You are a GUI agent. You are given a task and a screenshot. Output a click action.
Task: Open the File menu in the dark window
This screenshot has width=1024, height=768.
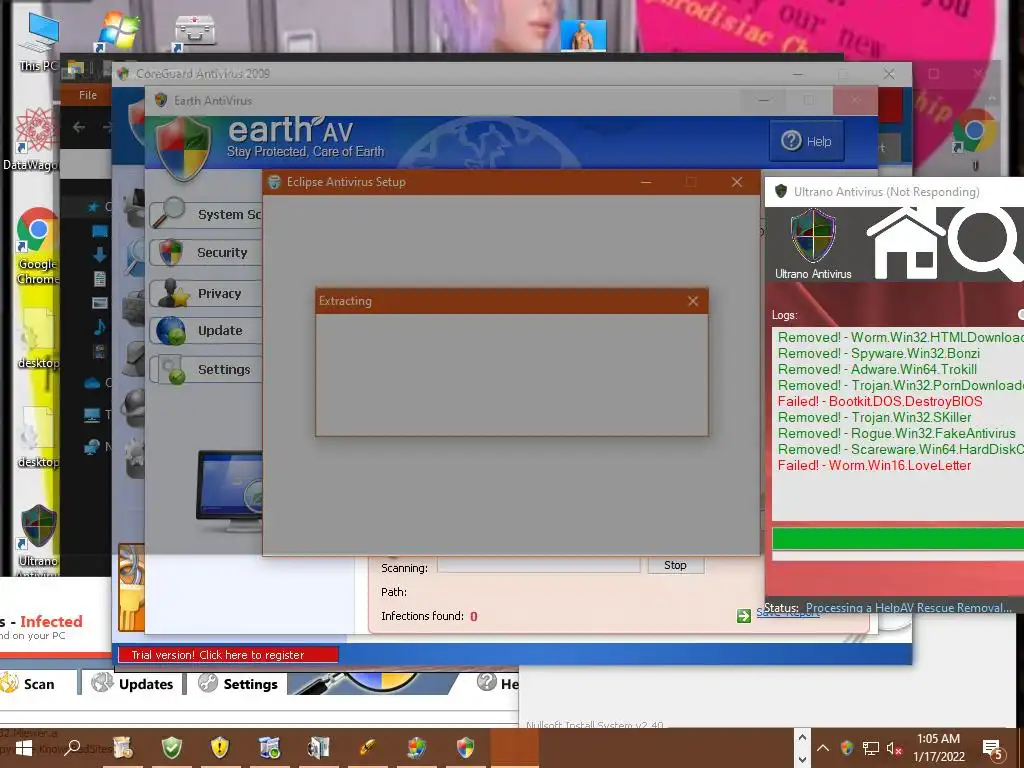click(x=88, y=95)
